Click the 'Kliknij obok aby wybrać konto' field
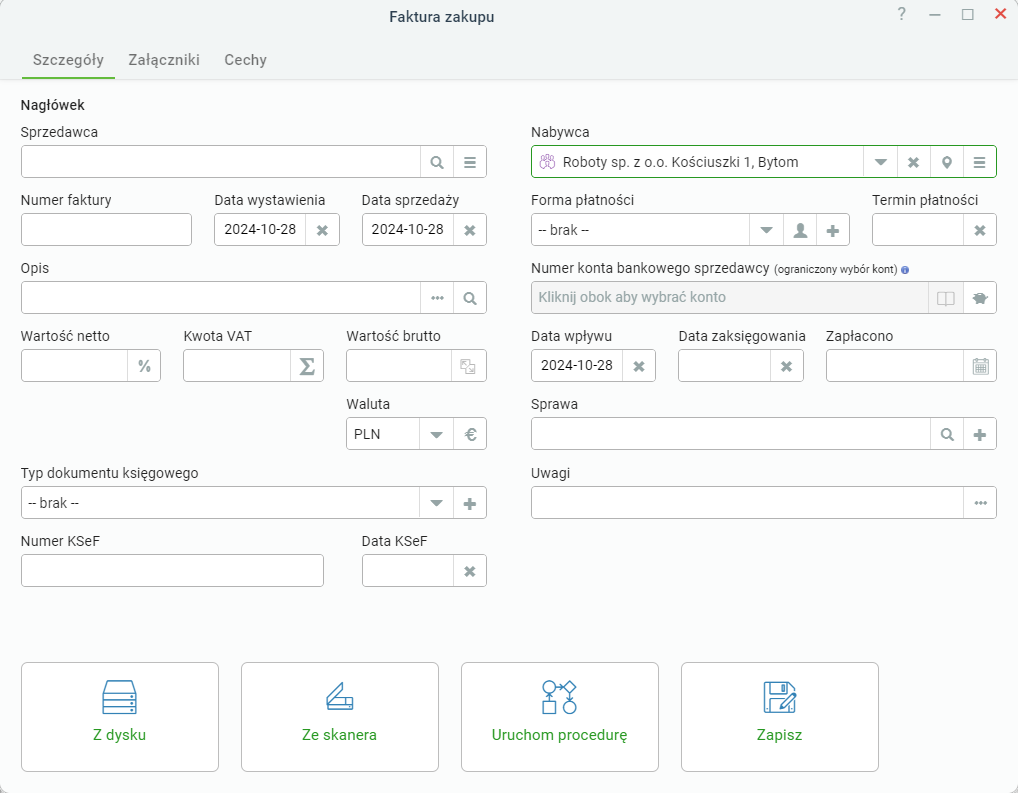1018x793 pixels. point(730,298)
